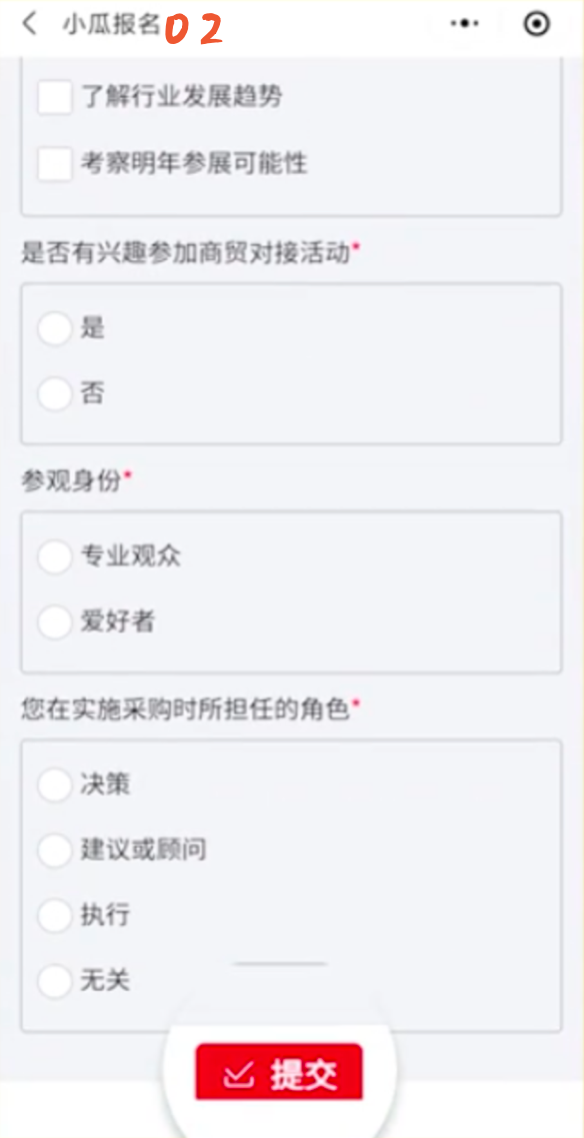Image resolution: width=584 pixels, height=1138 pixels.
Task: Tap the 是否有兴趣参加商贸对接活动 label
Action: [x=186, y=253]
